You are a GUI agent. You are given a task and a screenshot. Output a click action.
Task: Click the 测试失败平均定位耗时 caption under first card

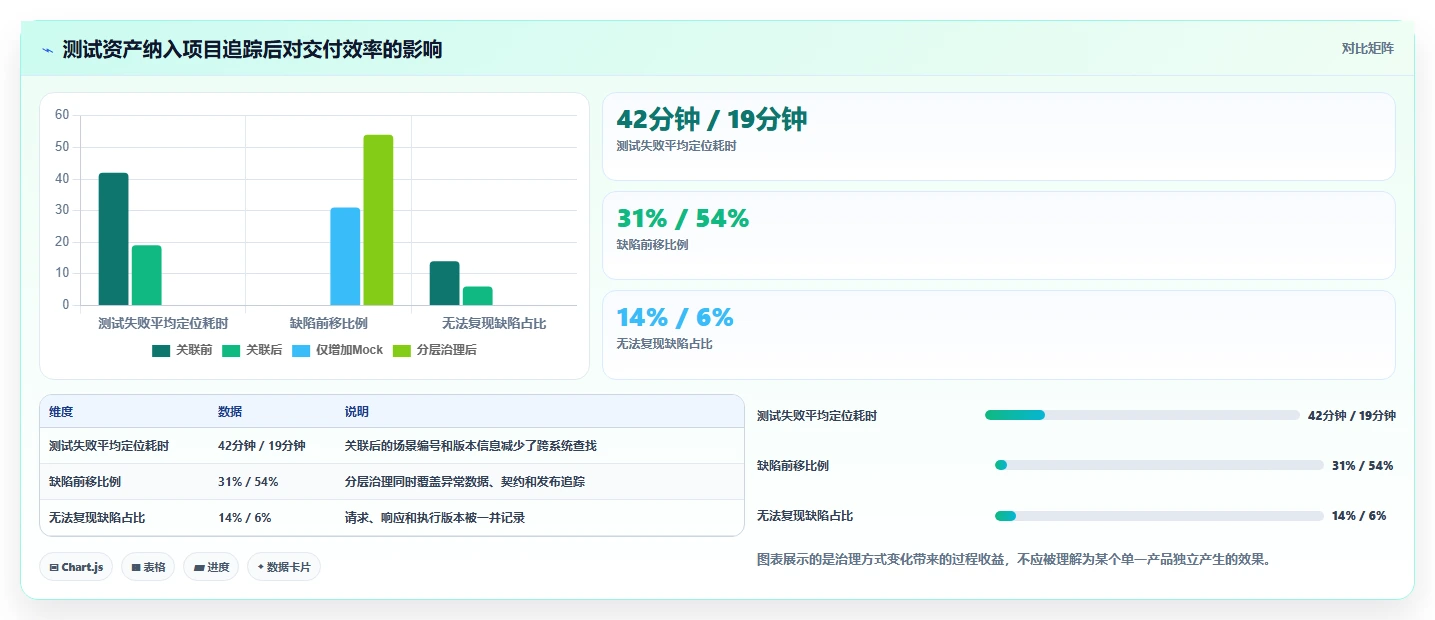click(677, 146)
